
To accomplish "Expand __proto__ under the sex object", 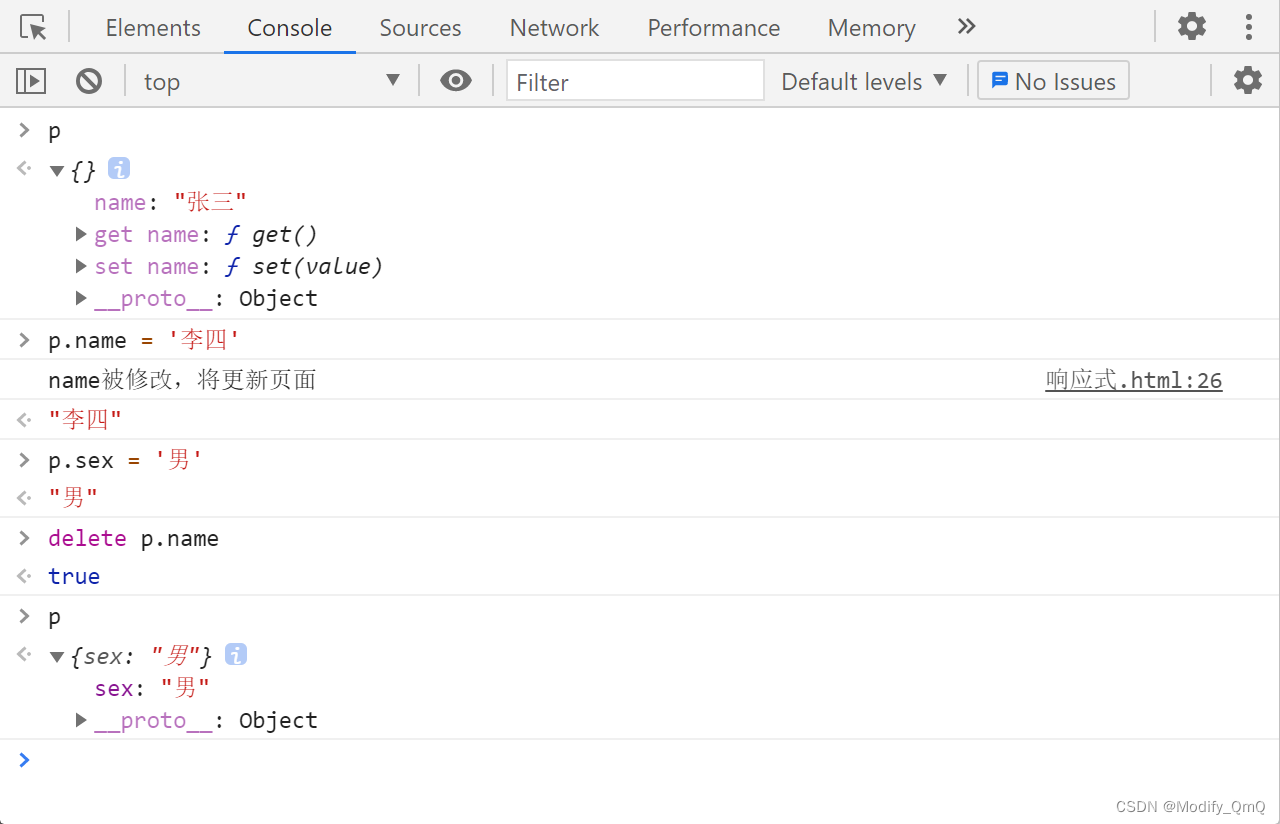I will click(82, 720).
